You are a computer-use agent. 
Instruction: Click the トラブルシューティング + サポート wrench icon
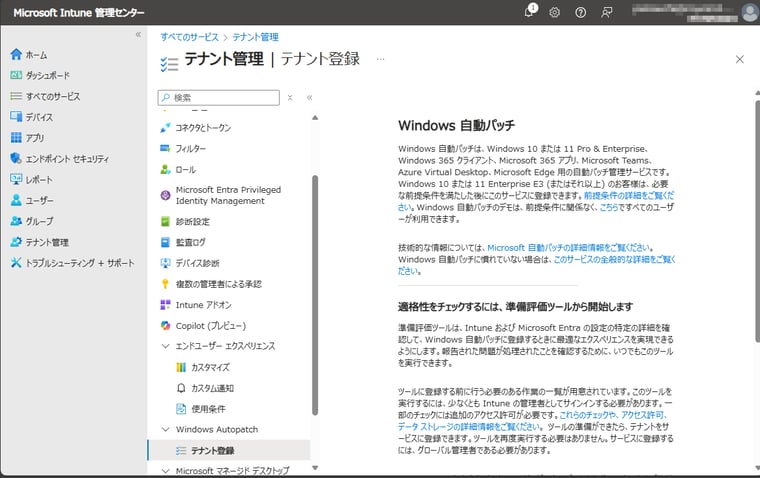(16, 263)
